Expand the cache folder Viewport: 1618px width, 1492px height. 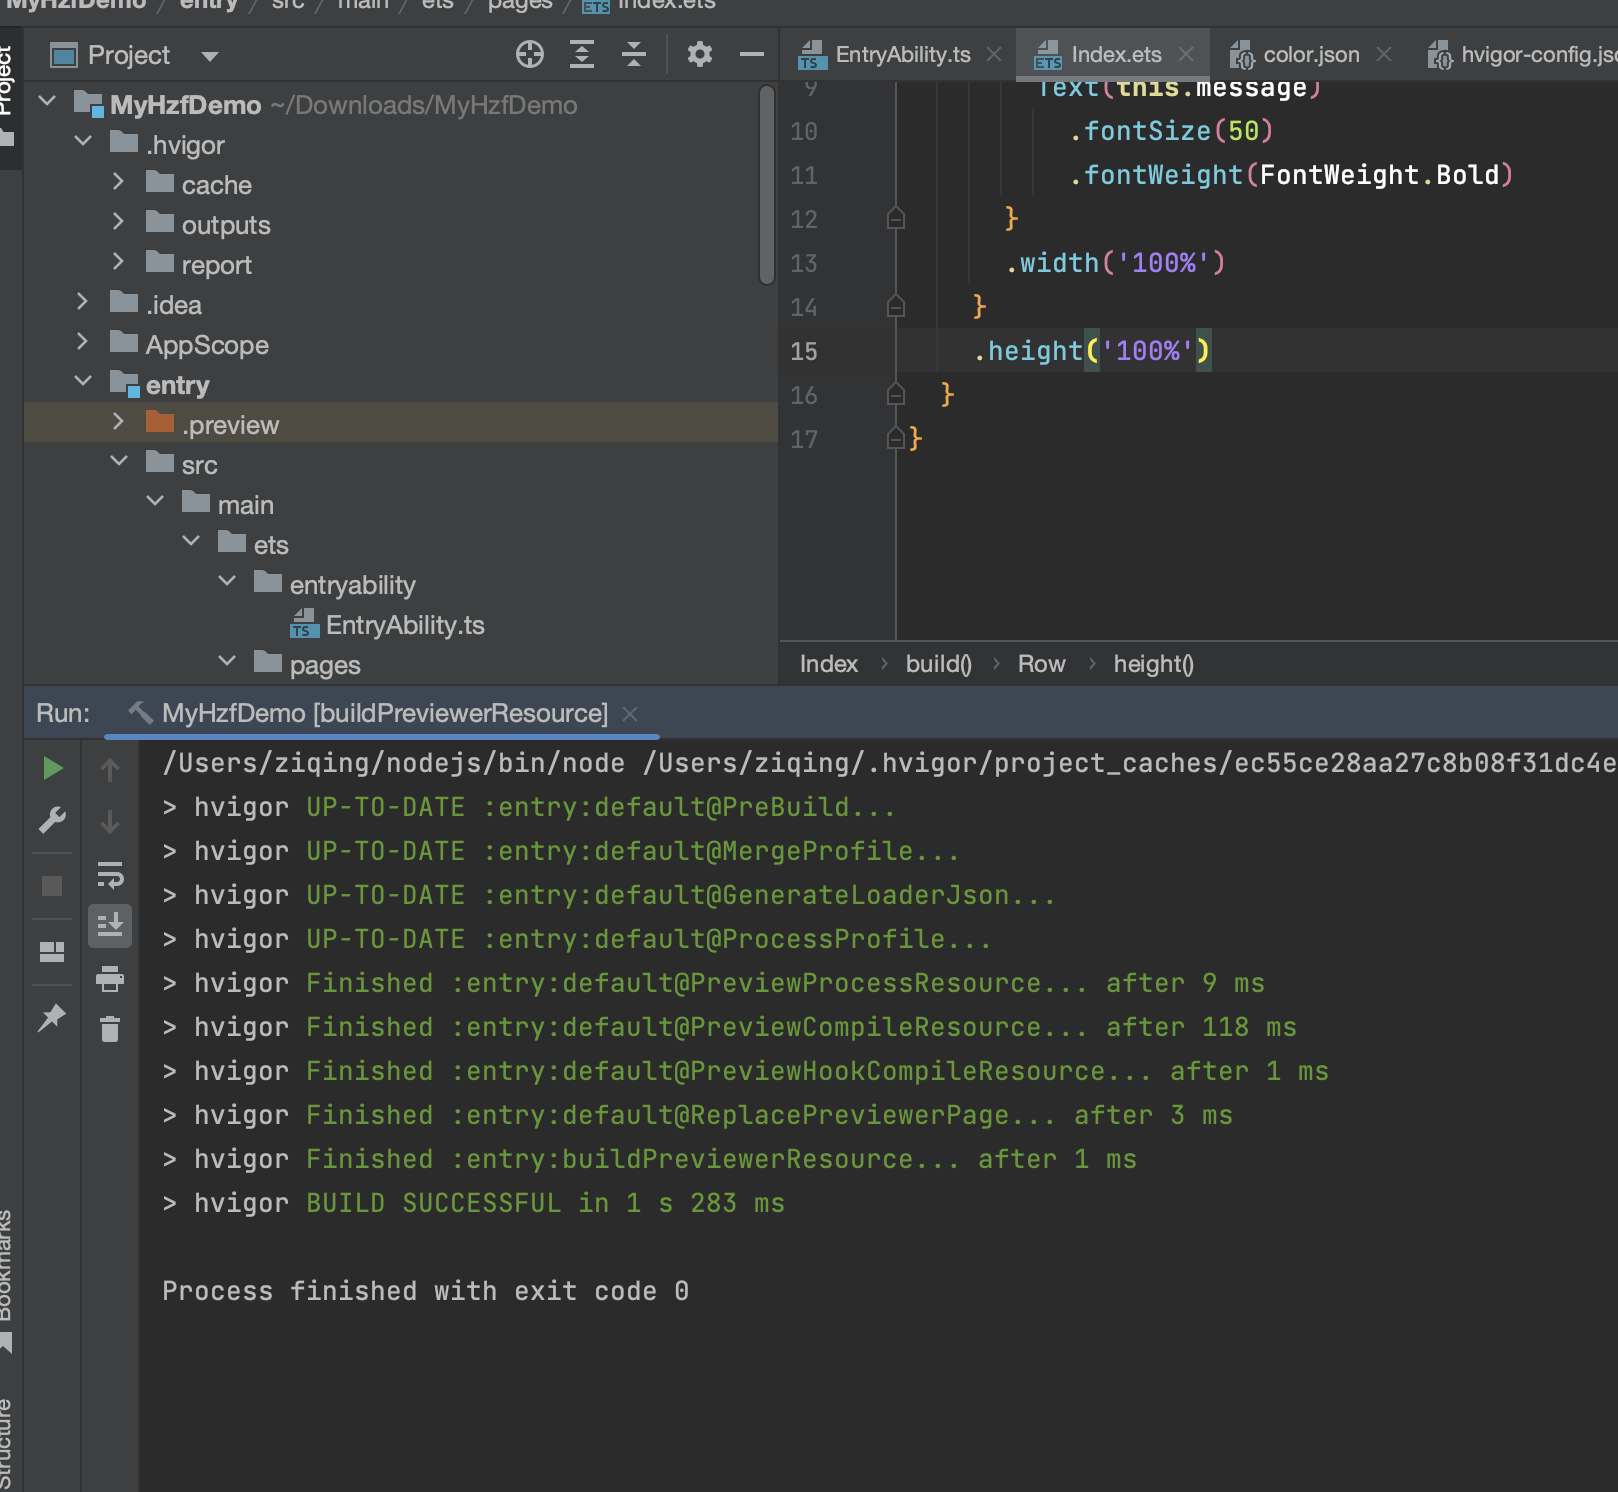tap(119, 183)
